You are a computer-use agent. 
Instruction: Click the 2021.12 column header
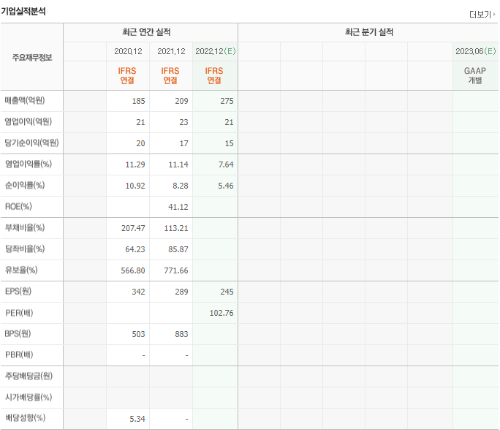pyautogui.click(x=171, y=51)
